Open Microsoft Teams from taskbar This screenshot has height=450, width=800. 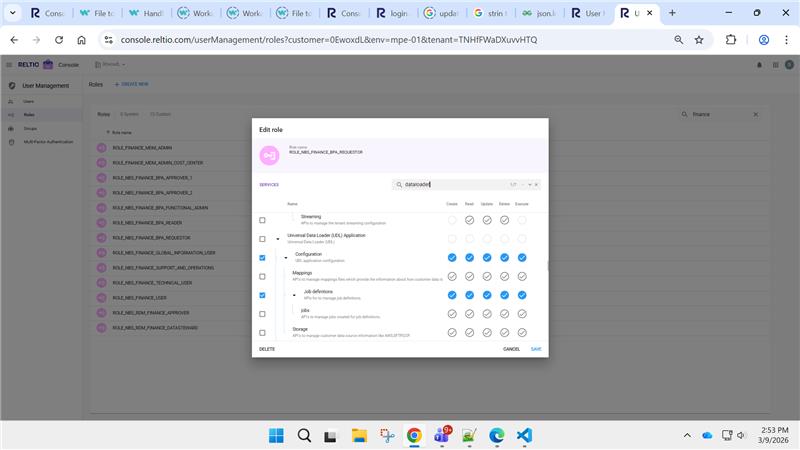coord(442,435)
